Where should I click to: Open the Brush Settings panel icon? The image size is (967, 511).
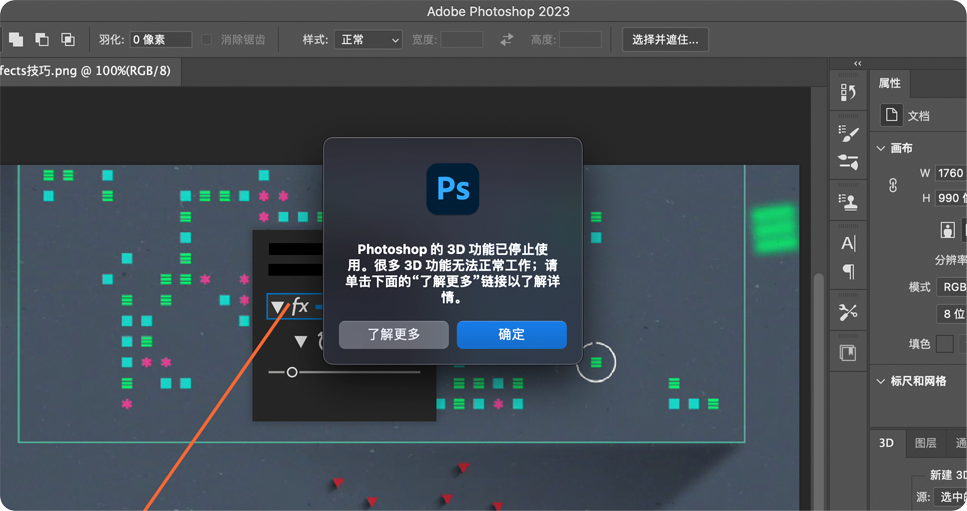point(848,161)
